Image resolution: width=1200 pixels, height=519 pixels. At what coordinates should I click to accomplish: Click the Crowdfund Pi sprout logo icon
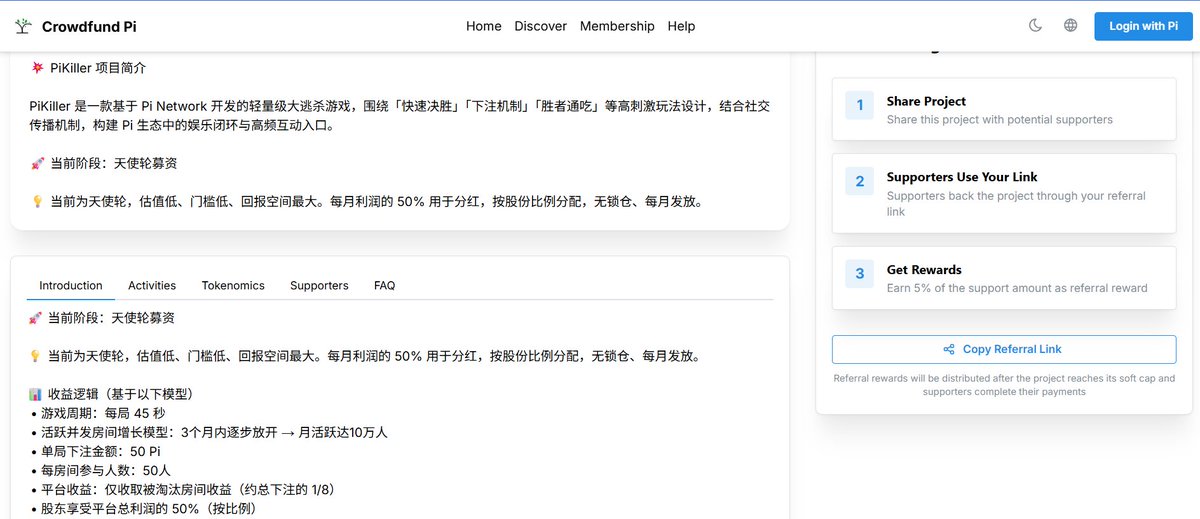click(22, 26)
